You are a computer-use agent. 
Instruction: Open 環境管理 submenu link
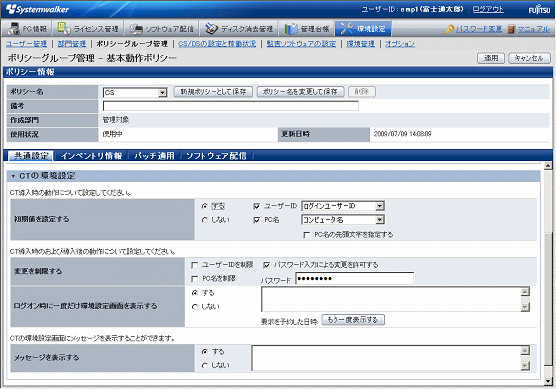coord(360,44)
